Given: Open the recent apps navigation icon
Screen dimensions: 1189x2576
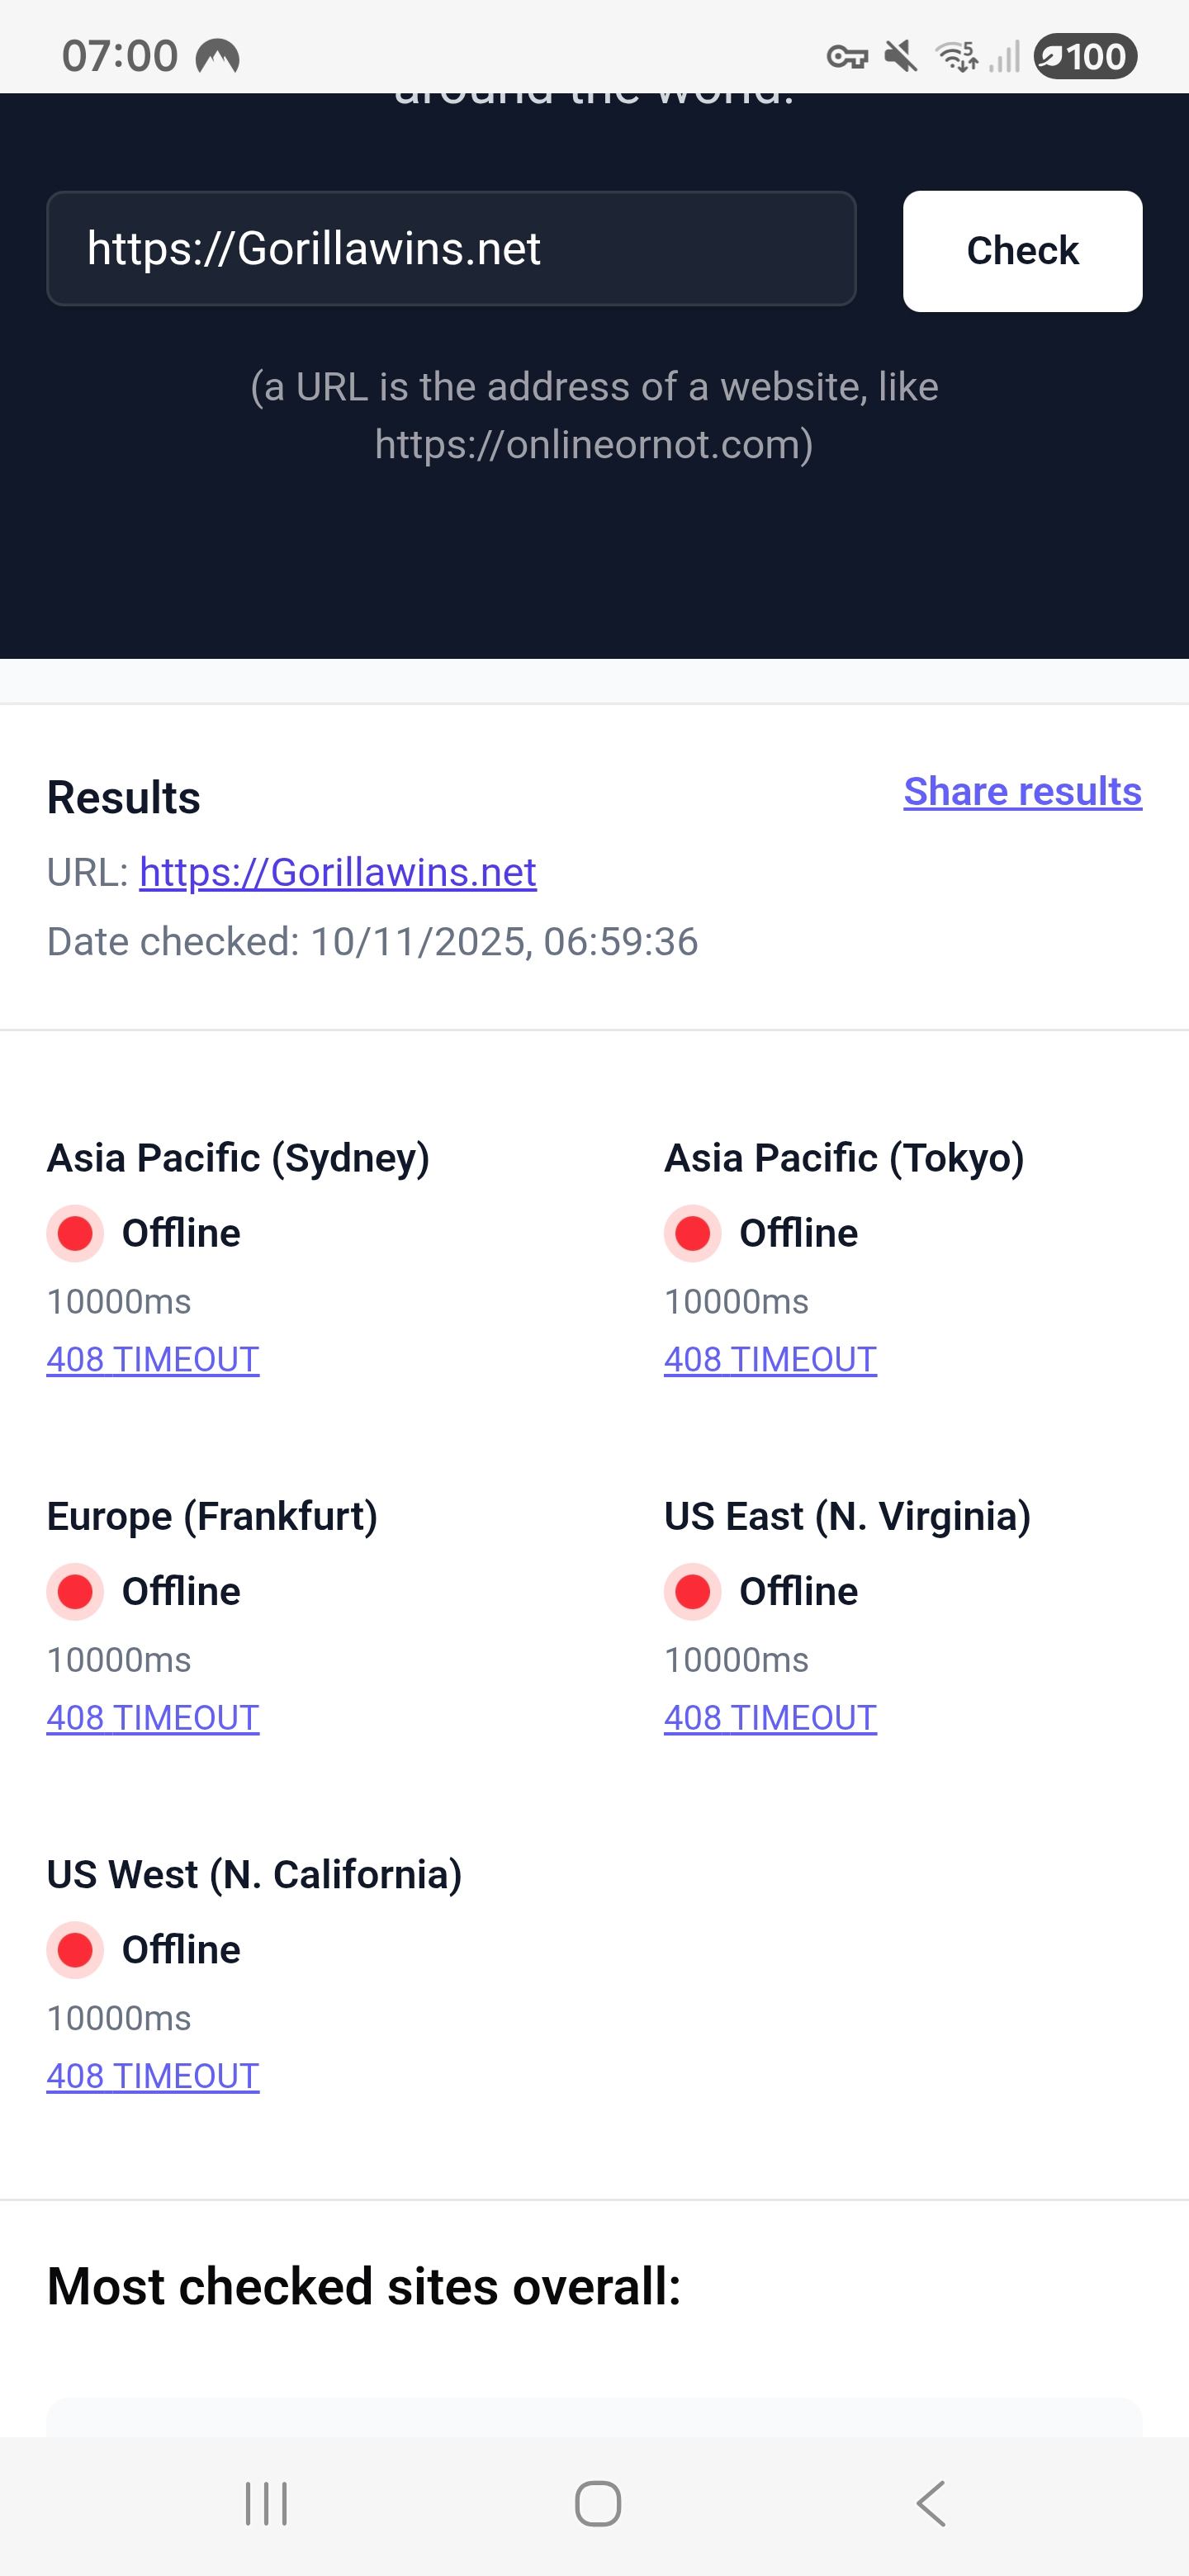Looking at the screenshot, I should pos(266,2504).
